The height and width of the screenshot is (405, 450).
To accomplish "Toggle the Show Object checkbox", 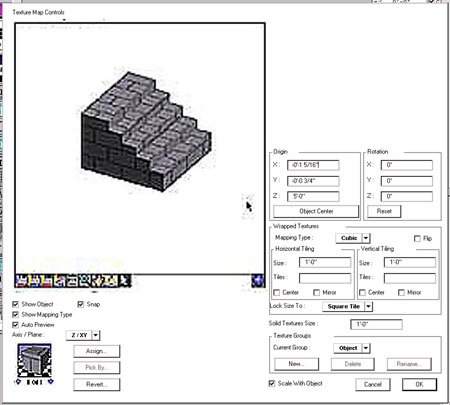I will click(15, 304).
